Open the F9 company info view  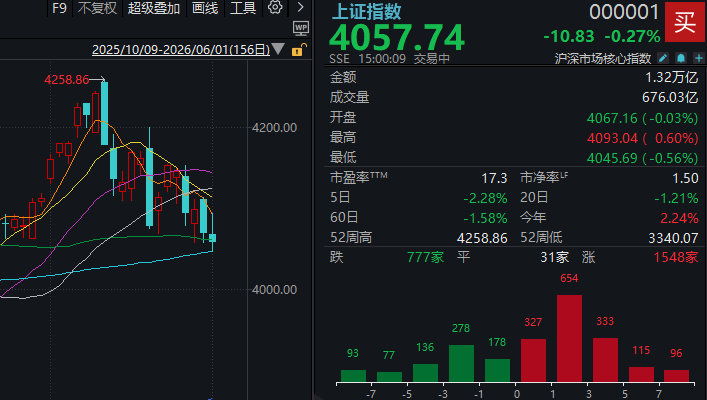(x=59, y=8)
